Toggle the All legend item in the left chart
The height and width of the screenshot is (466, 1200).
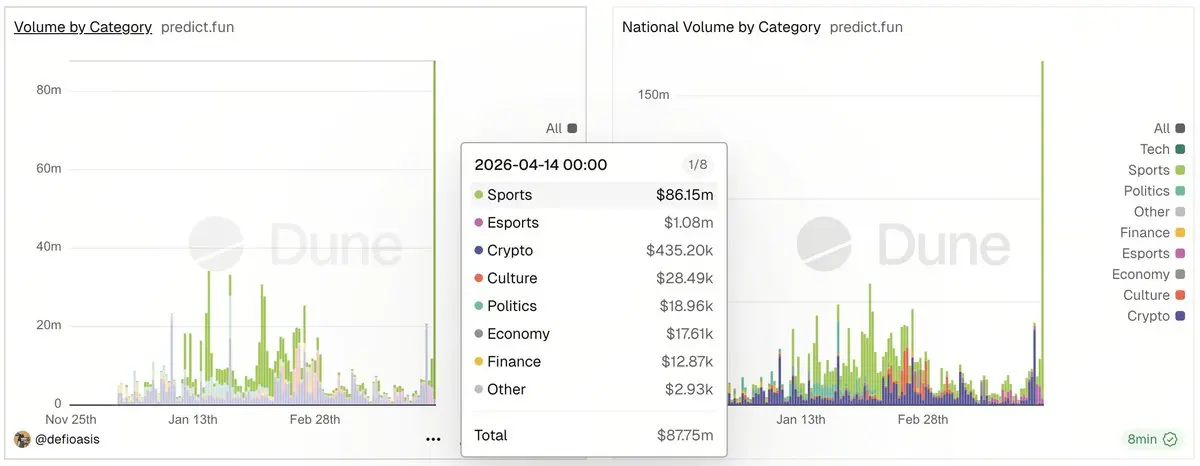[x=561, y=128]
